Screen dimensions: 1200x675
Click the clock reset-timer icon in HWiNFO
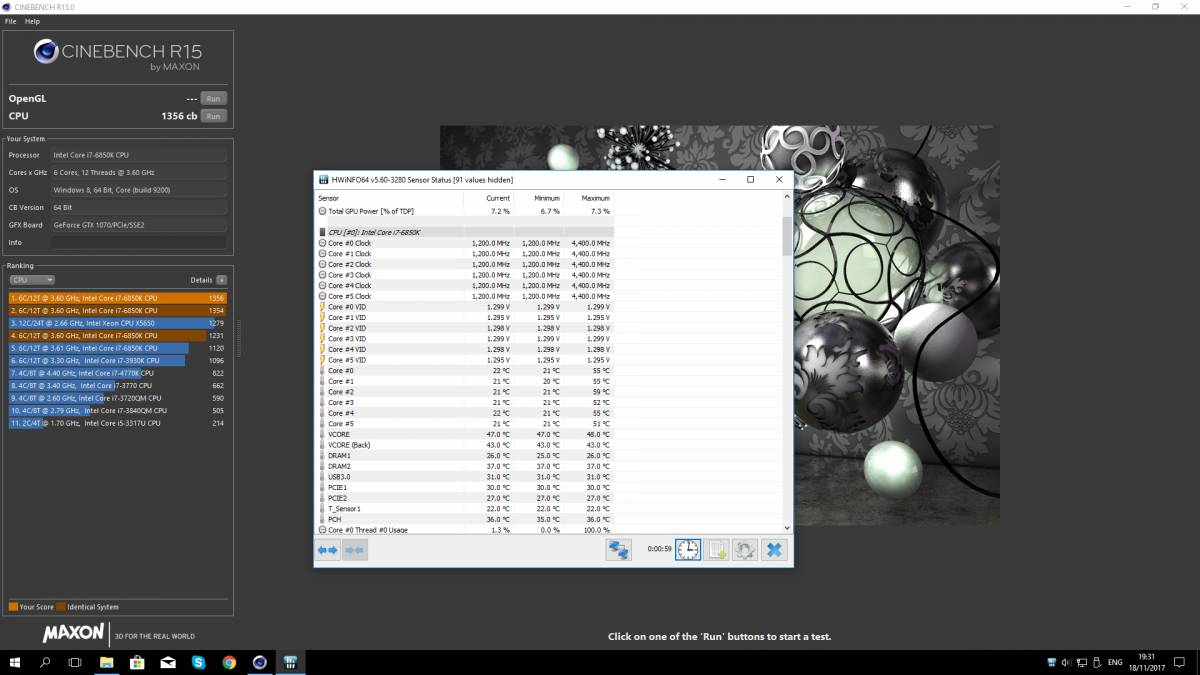click(x=688, y=550)
